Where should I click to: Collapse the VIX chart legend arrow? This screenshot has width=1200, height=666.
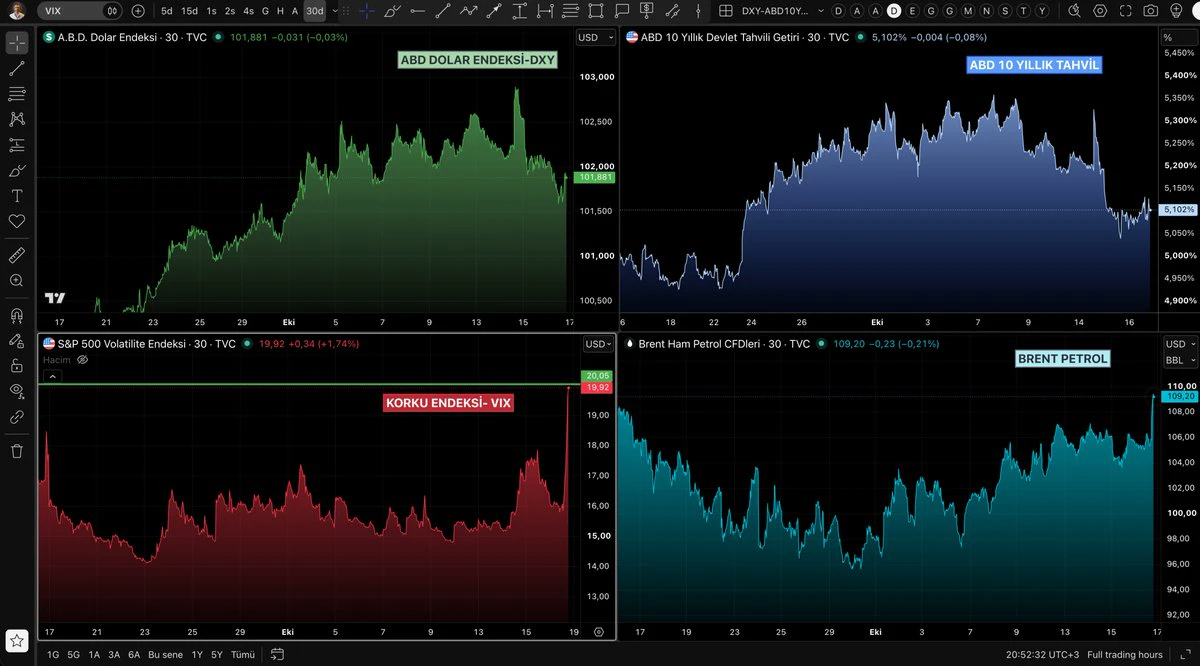53,377
